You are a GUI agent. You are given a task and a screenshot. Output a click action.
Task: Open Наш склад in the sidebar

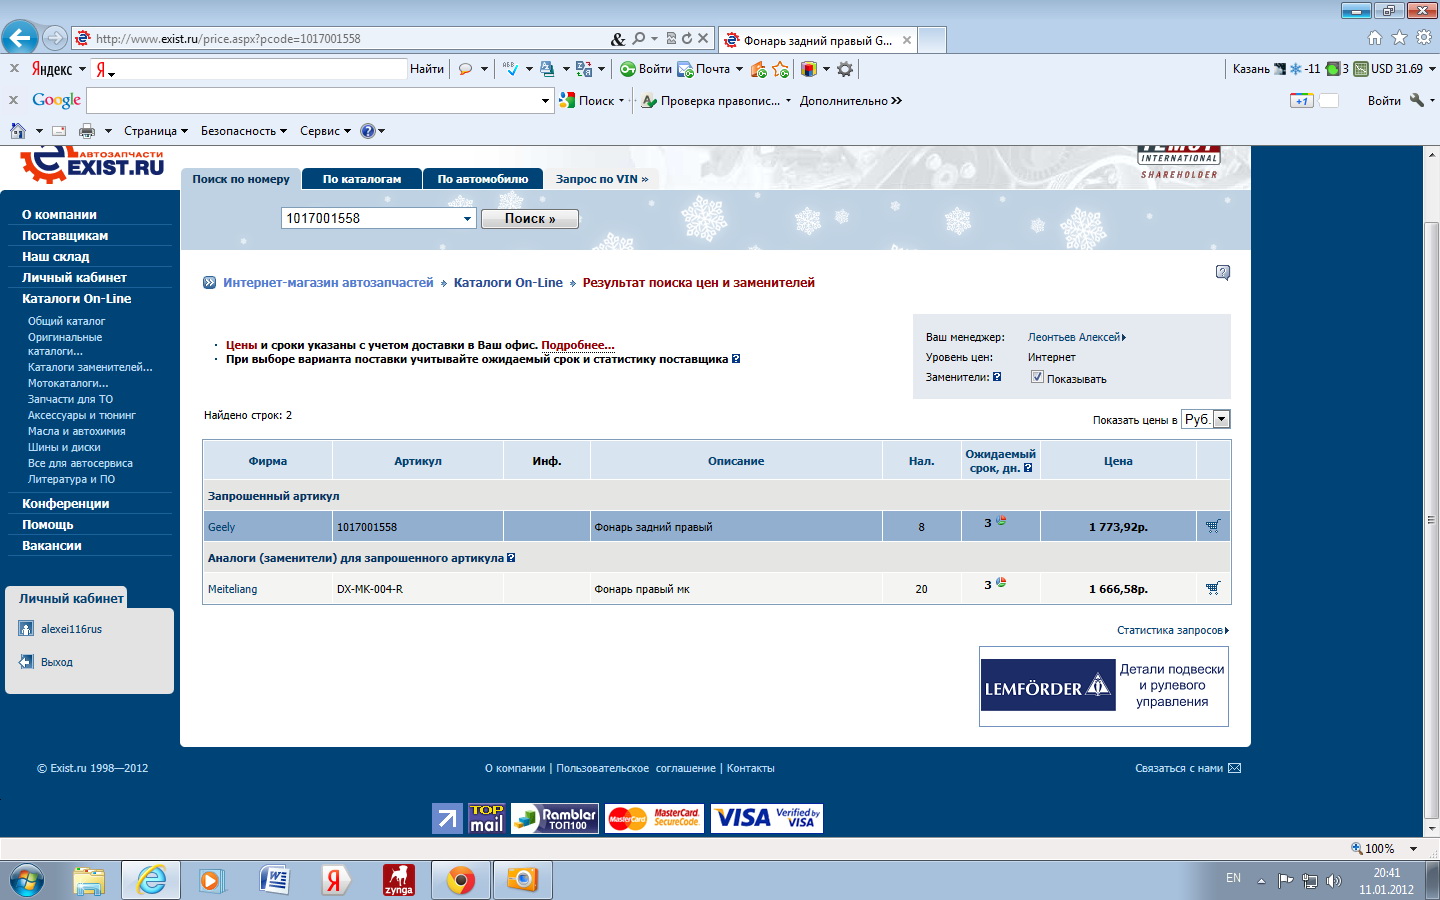point(56,257)
